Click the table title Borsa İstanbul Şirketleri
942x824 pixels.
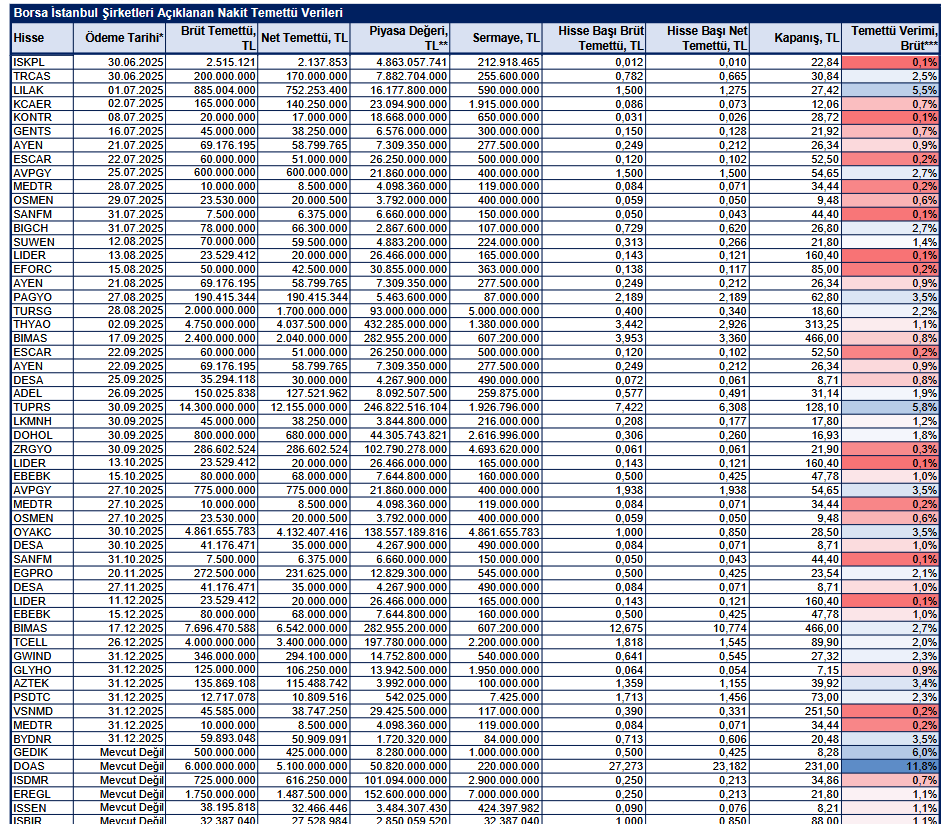point(178,13)
